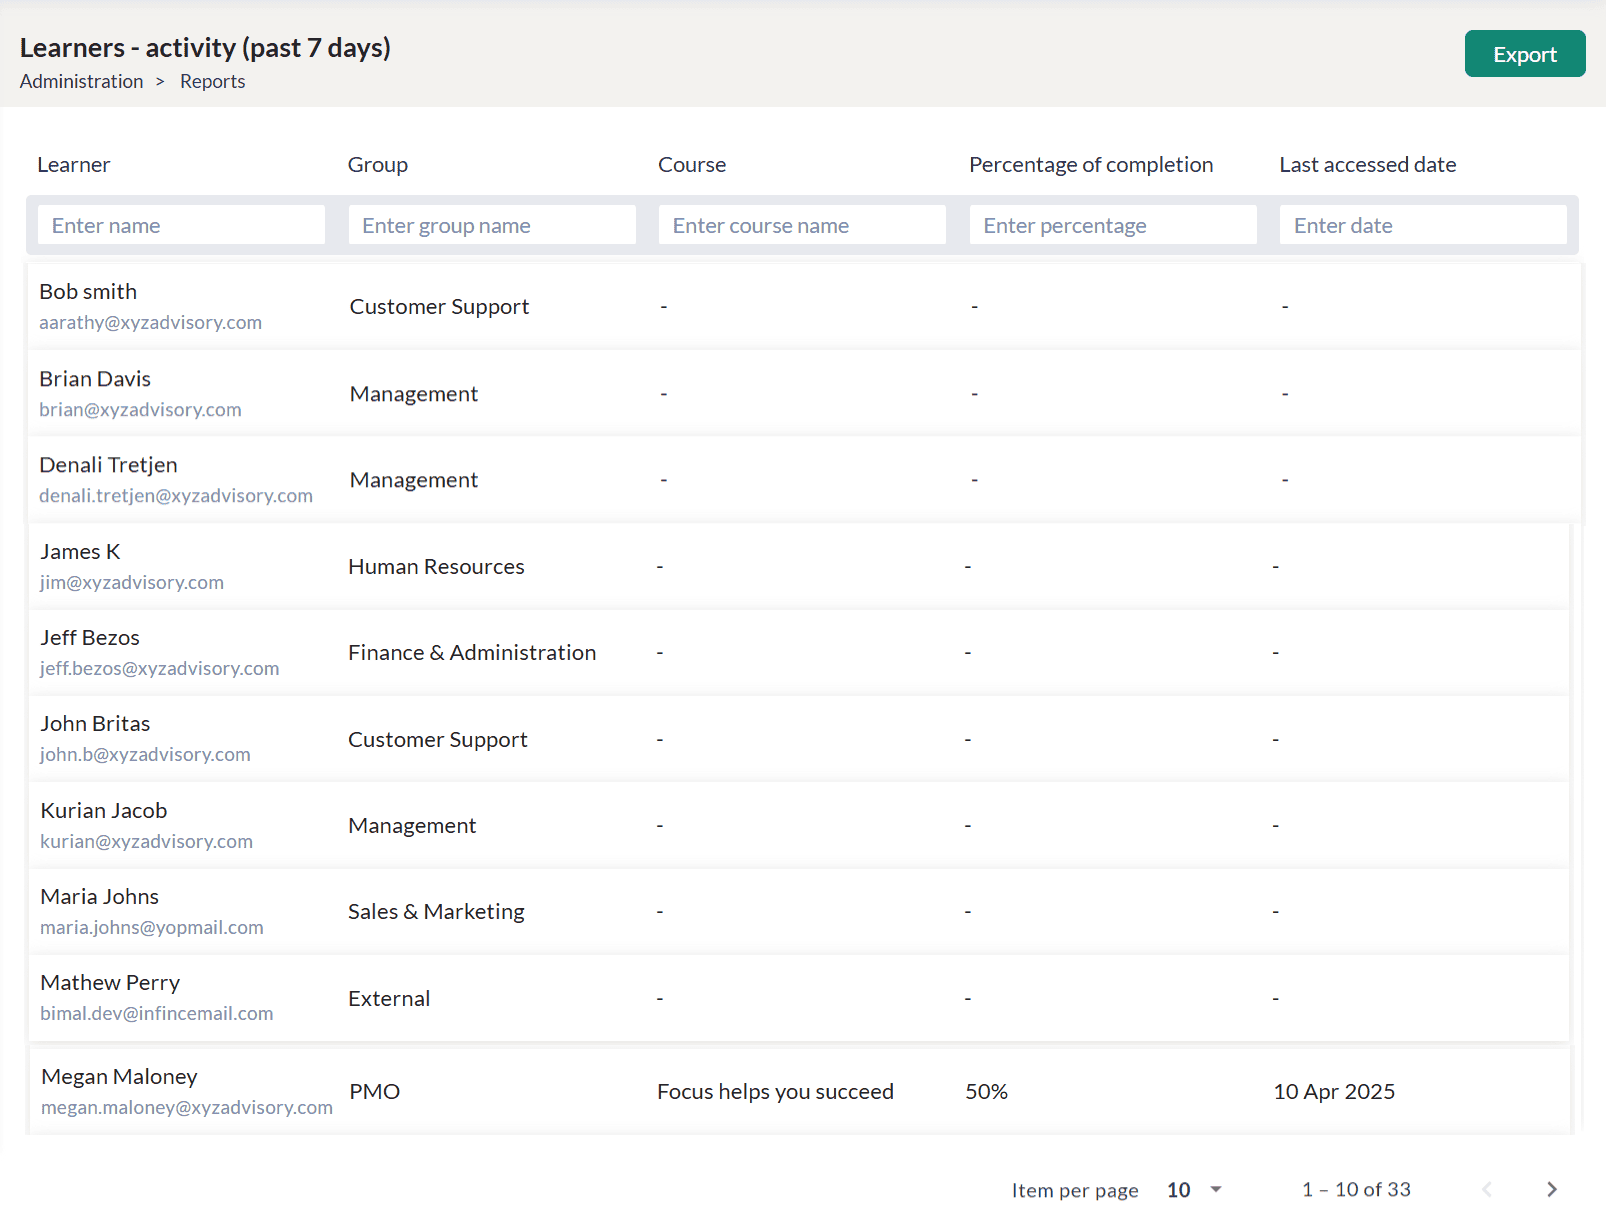Click the Group column header

coord(378,165)
